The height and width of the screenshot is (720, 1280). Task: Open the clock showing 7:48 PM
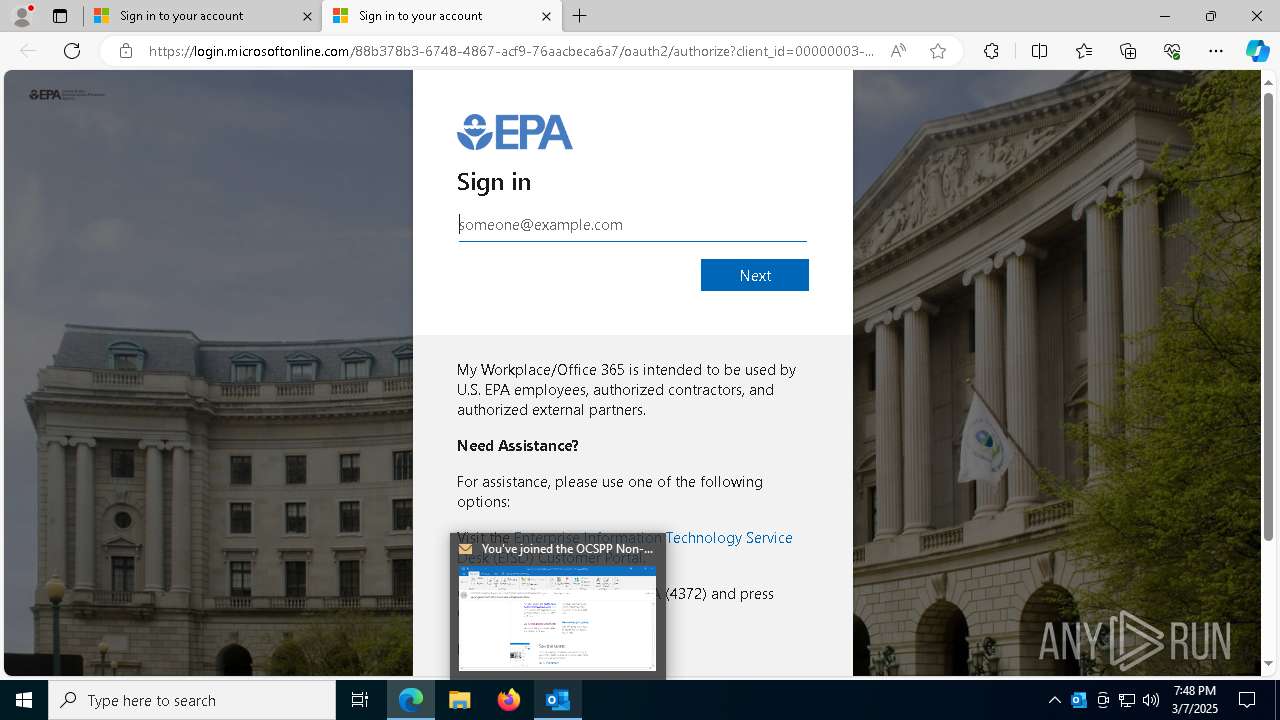pos(1195,700)
